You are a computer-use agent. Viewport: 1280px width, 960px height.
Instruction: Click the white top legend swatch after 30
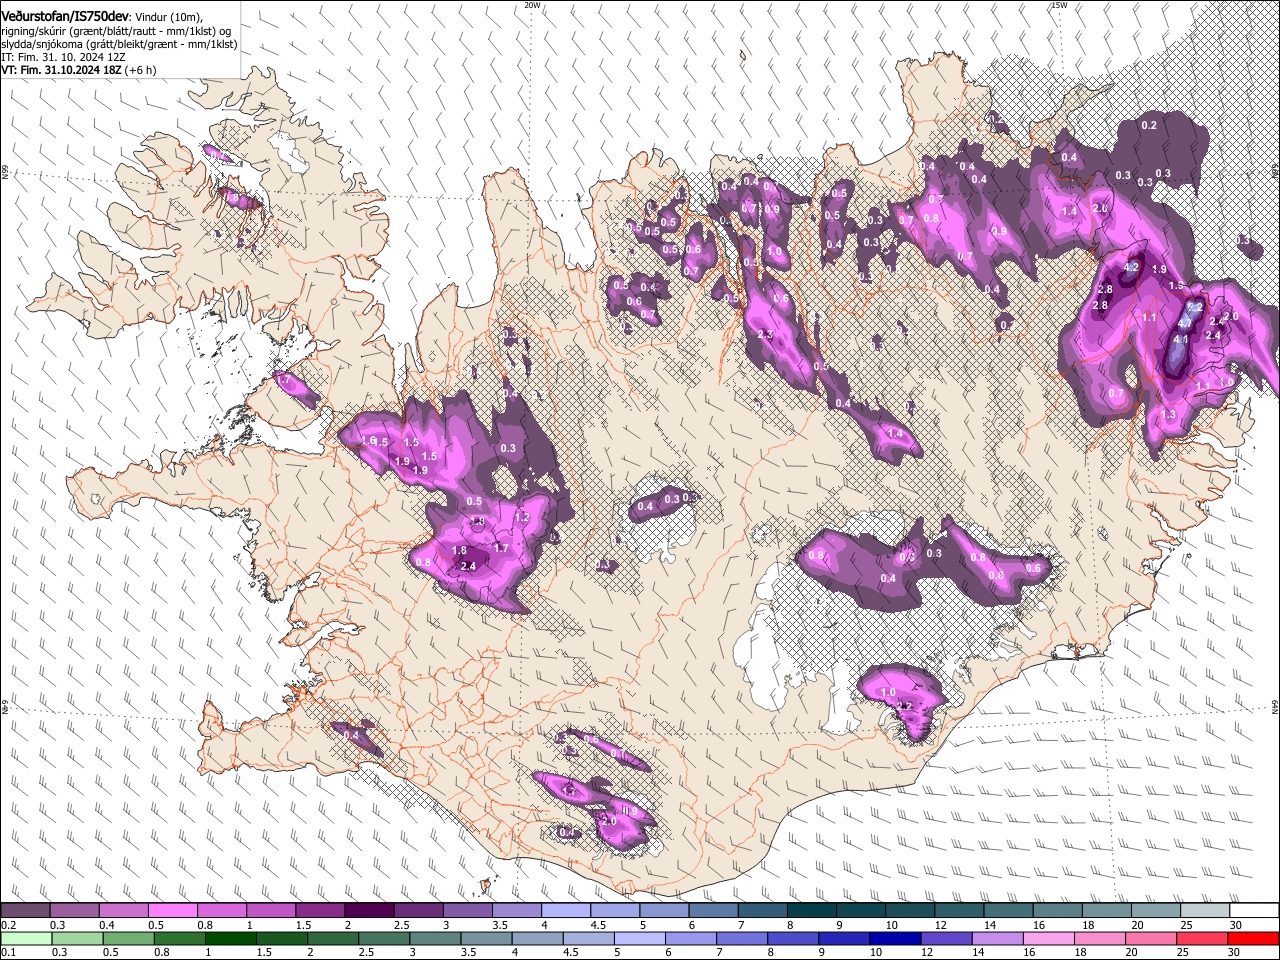coord(1255,911)
